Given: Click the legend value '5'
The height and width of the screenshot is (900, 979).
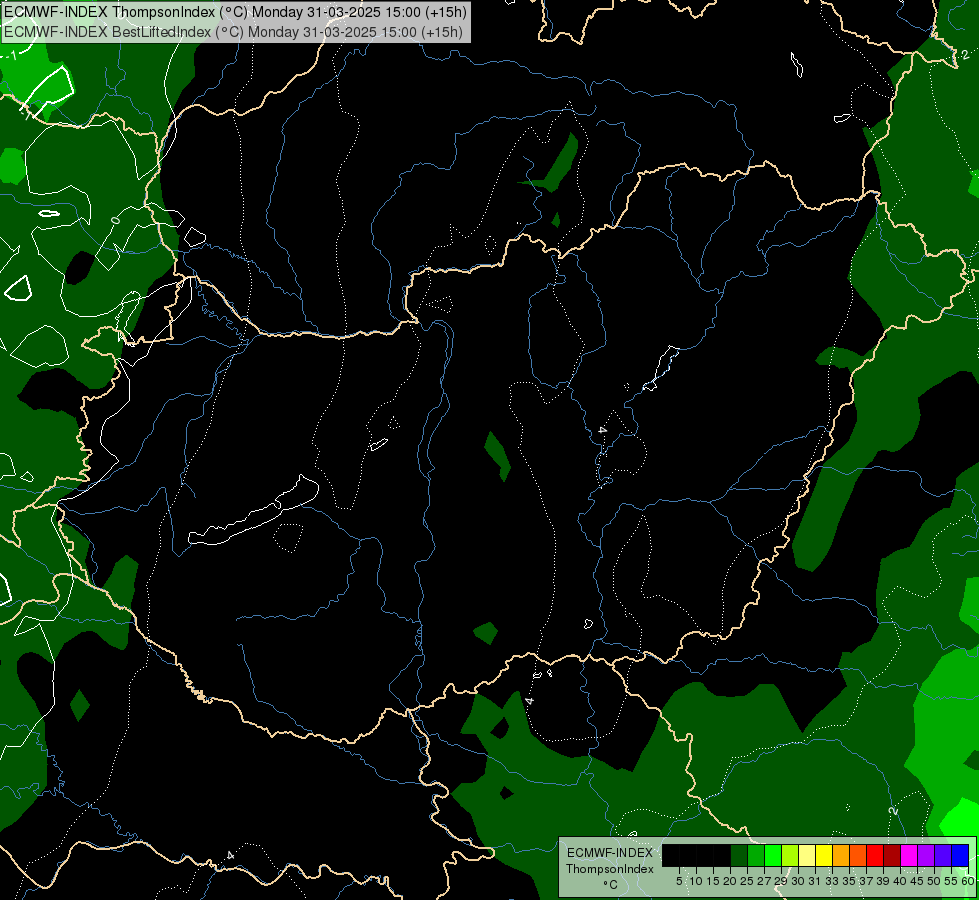Looking at the screenshot, I should 679,881.
